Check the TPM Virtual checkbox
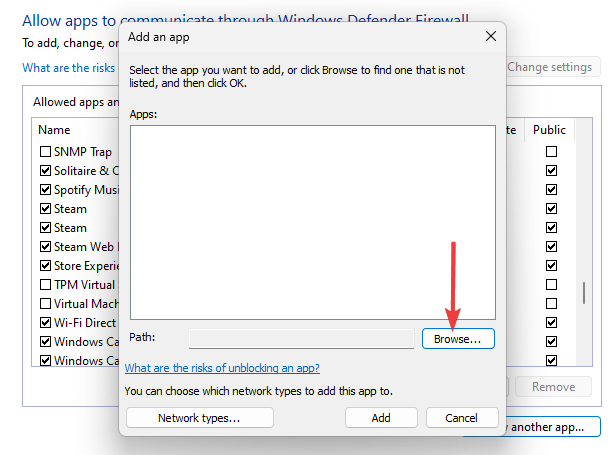The image size is (611, 455). click(45, 285)
